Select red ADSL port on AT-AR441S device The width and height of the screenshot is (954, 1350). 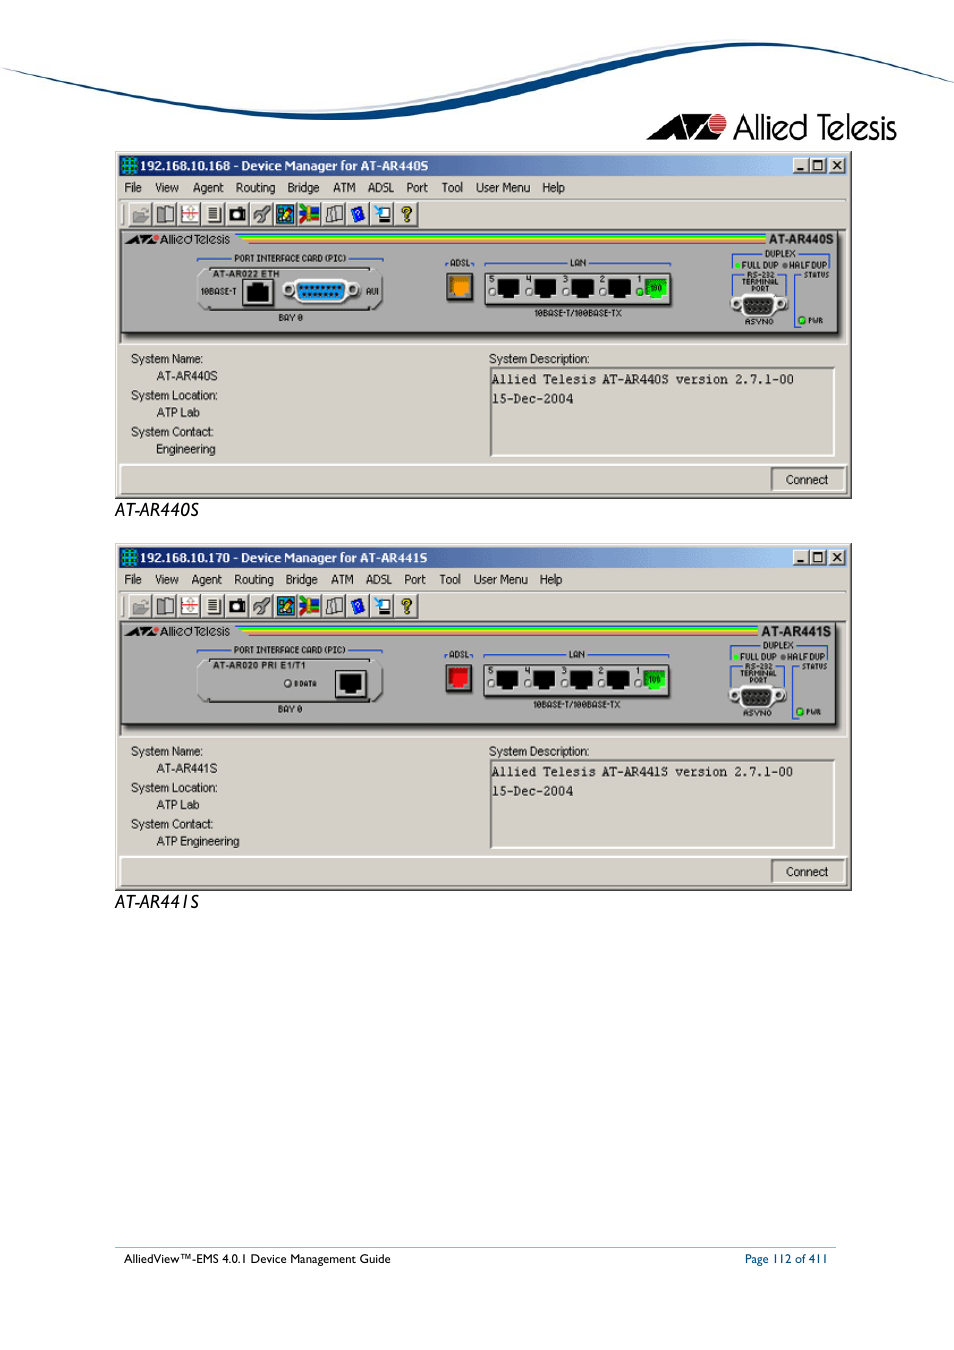tap(458, 679)
